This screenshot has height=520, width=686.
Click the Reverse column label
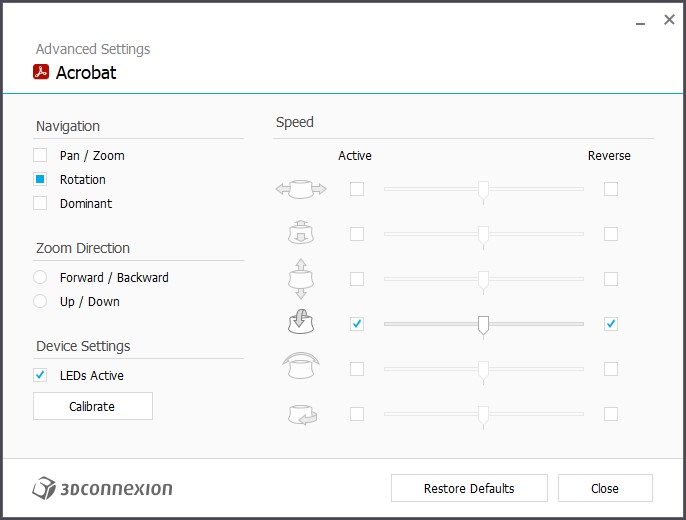pos(609,155)
